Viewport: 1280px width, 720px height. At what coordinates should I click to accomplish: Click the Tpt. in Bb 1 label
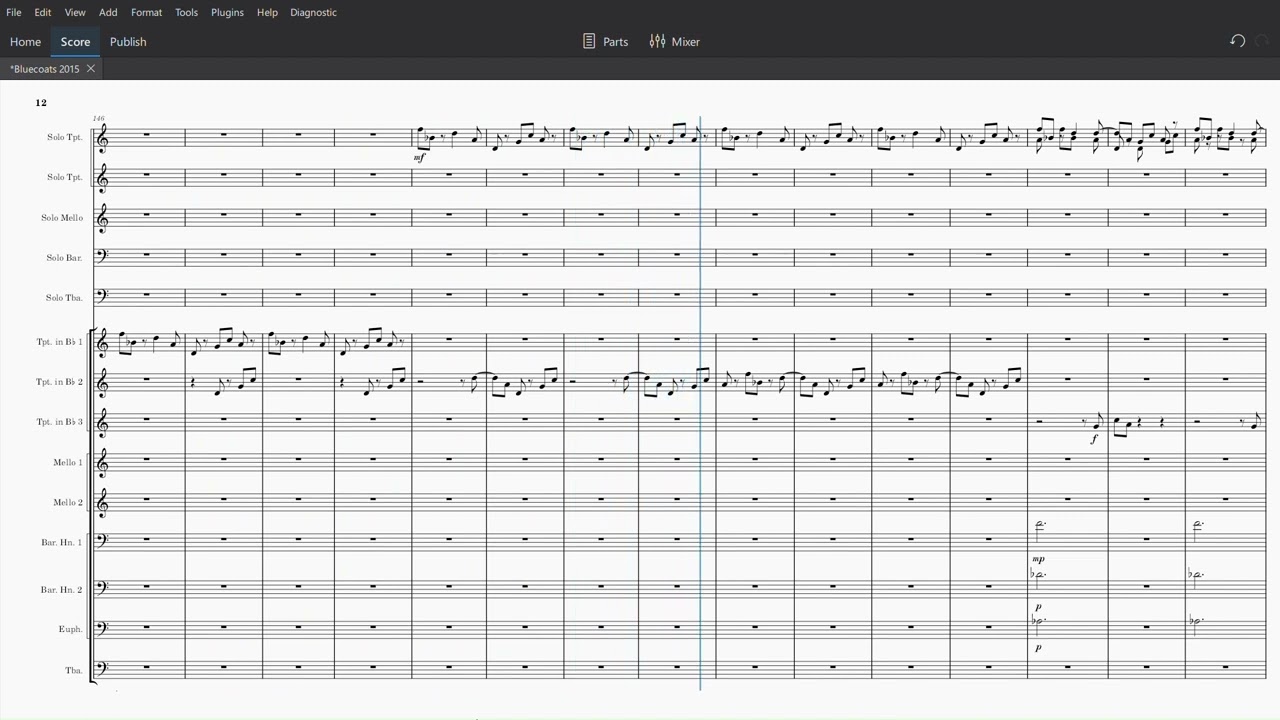coord(60,342)
